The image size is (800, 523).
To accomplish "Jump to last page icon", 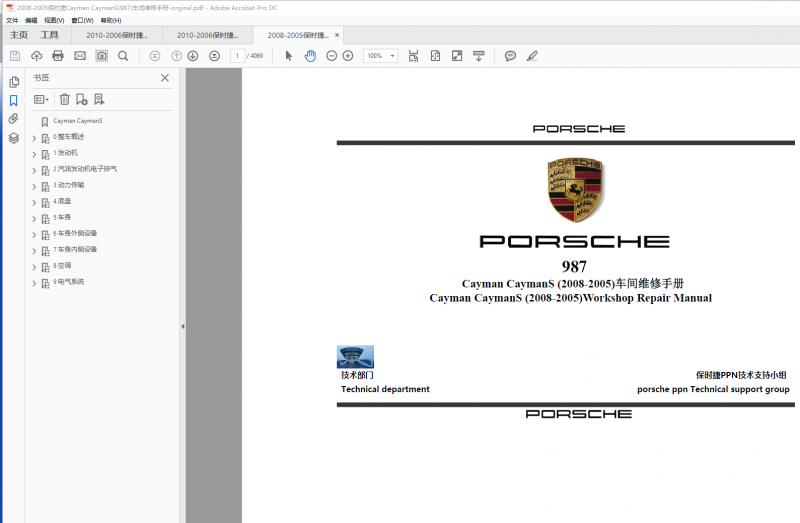I will (x=214, y=56).
